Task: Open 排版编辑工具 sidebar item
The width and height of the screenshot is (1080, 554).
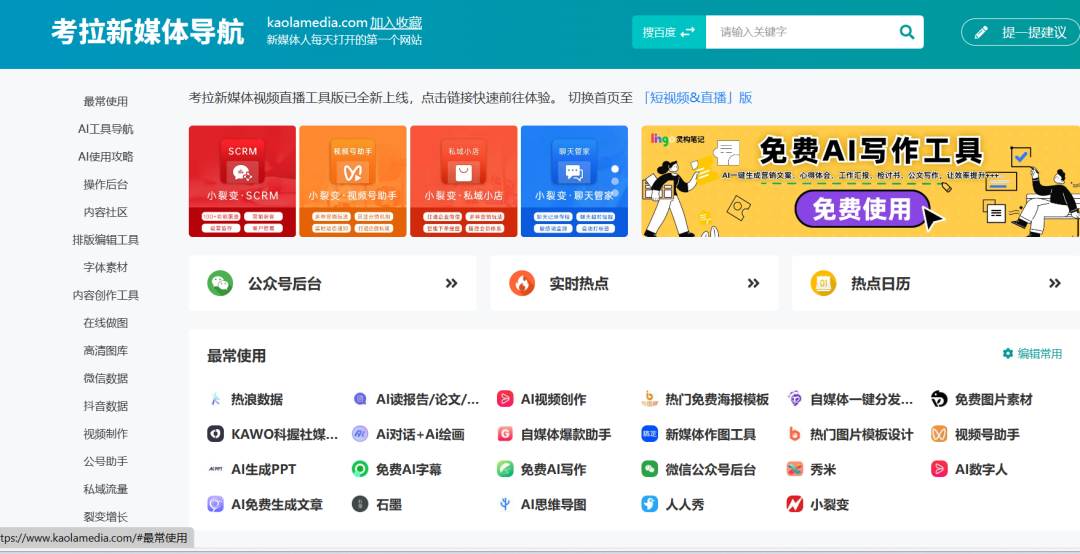Action: (105, 240)
